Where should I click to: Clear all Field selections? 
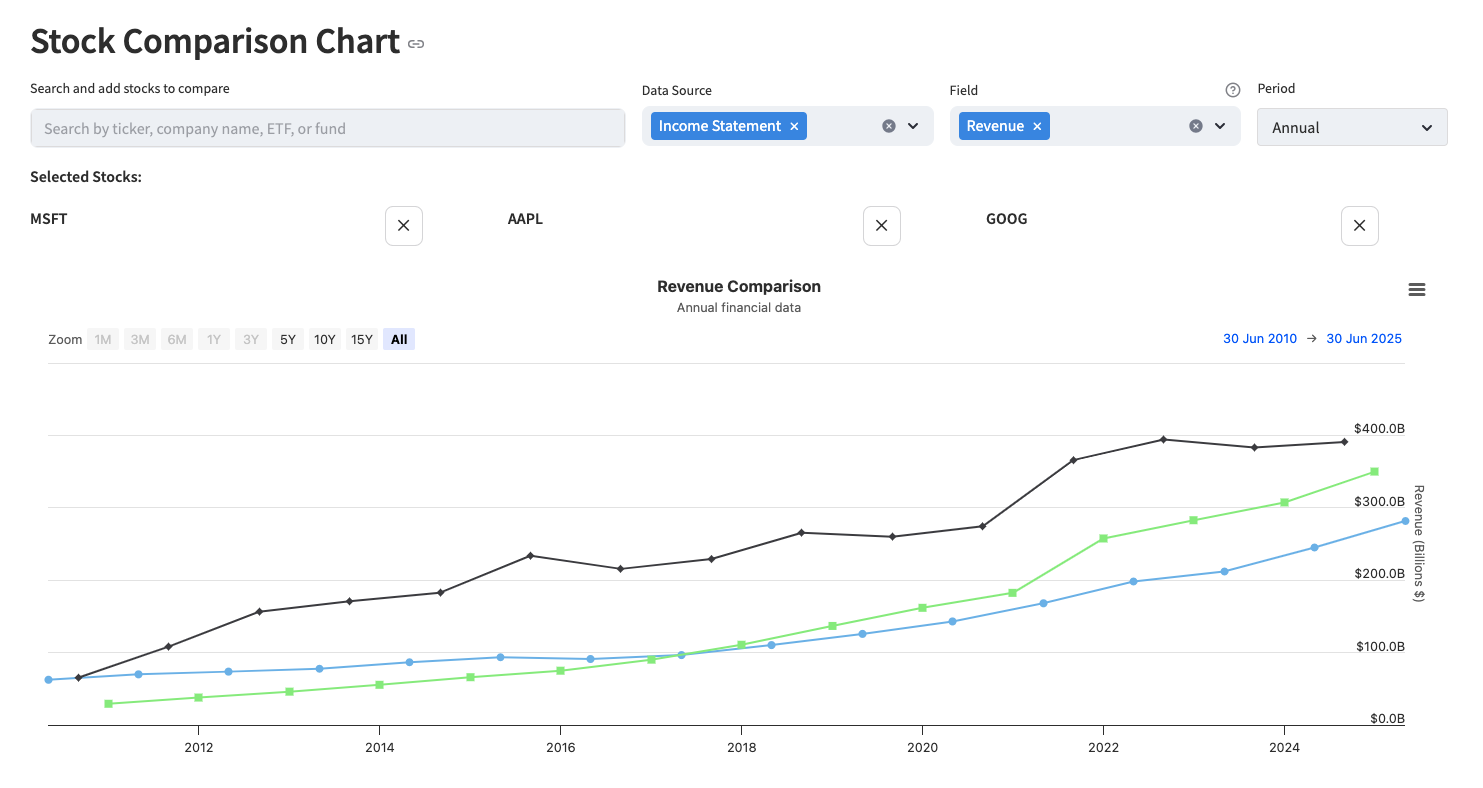[x=1195, y=126]
